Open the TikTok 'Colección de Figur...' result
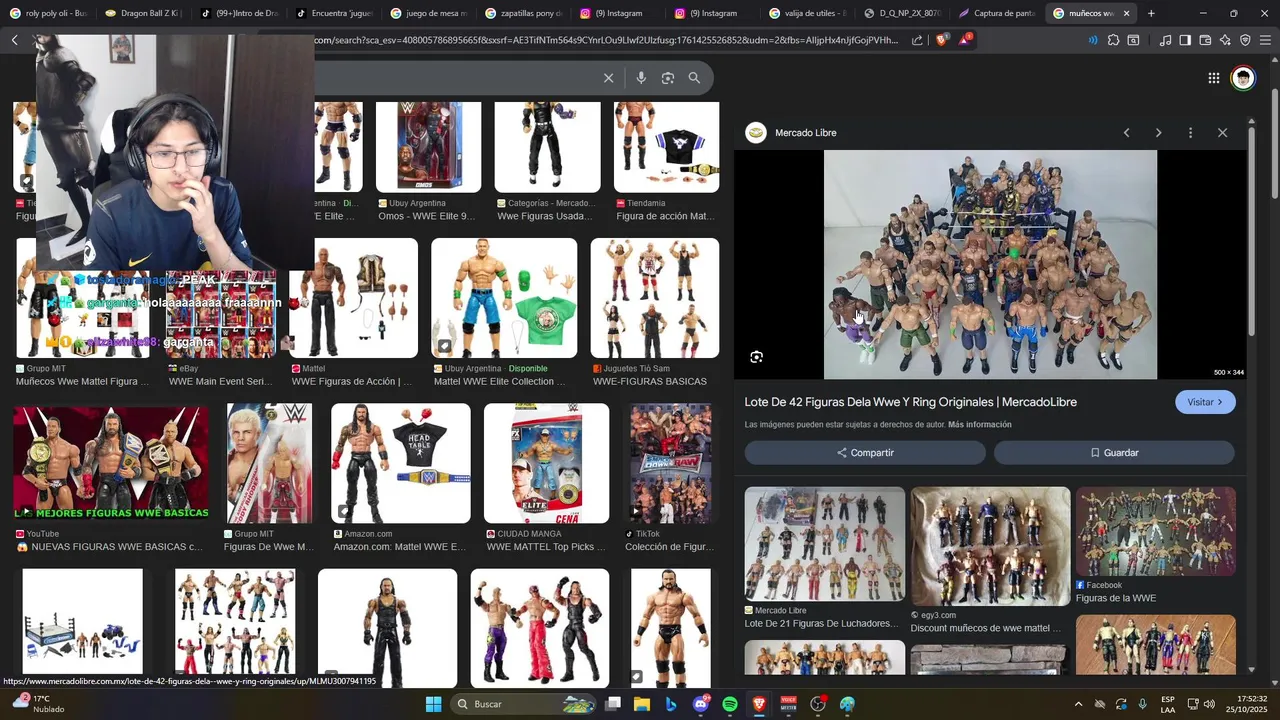The image size is (1280, 720). pos(671,463)
